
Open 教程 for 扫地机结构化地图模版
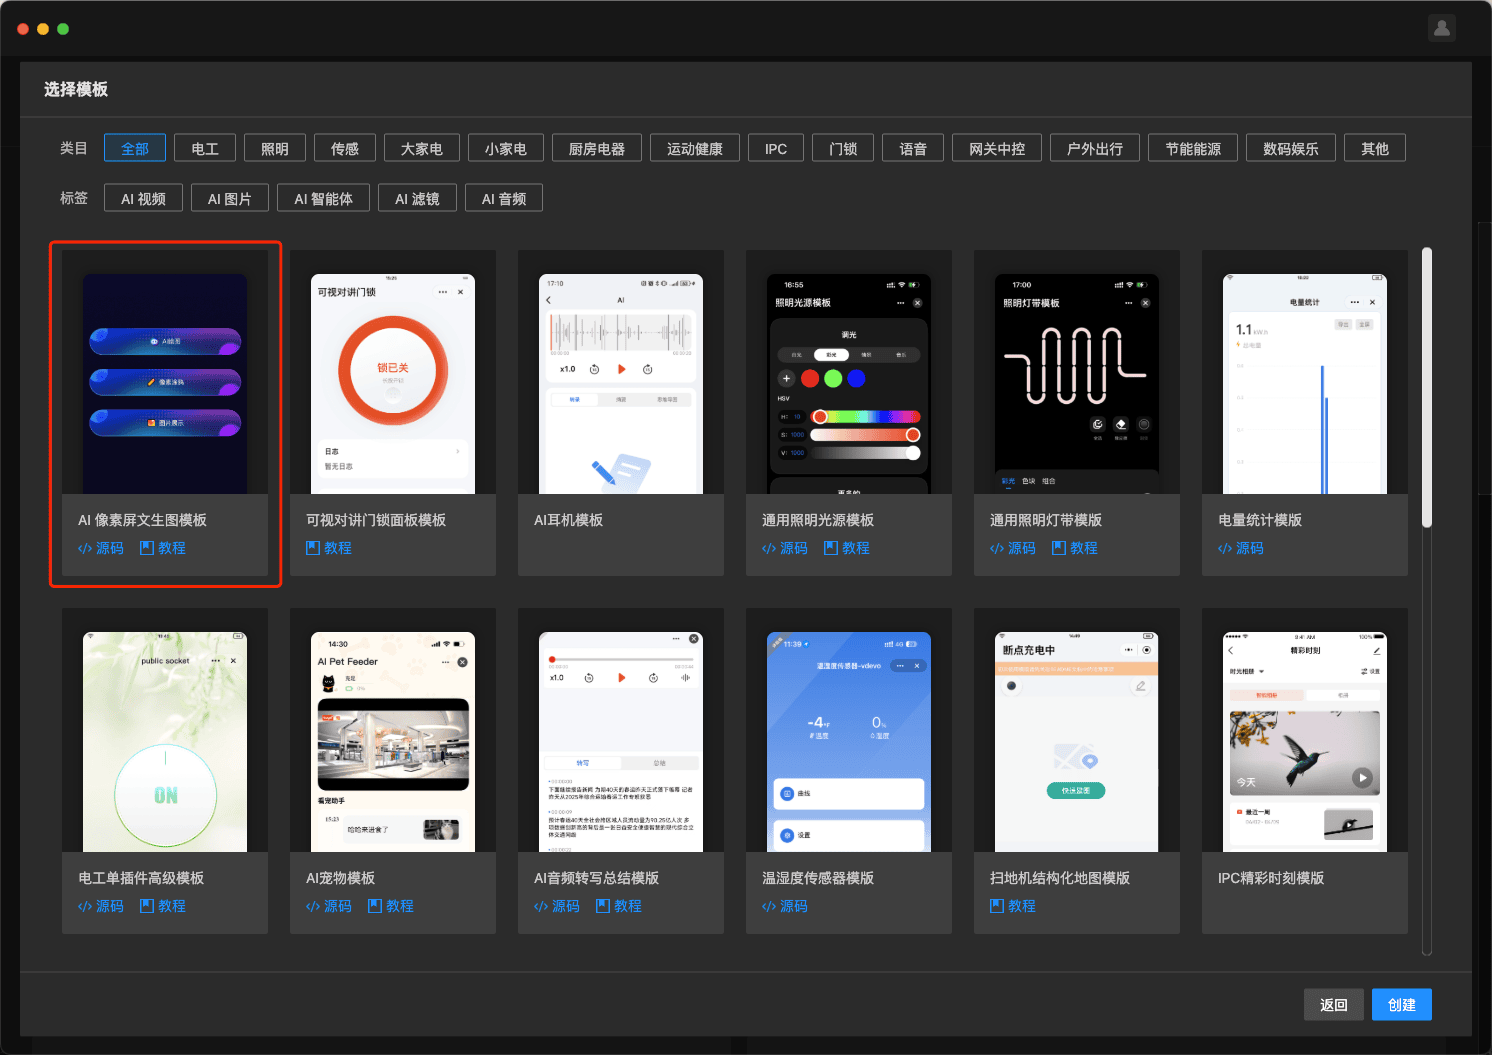tap(1013, 906)
